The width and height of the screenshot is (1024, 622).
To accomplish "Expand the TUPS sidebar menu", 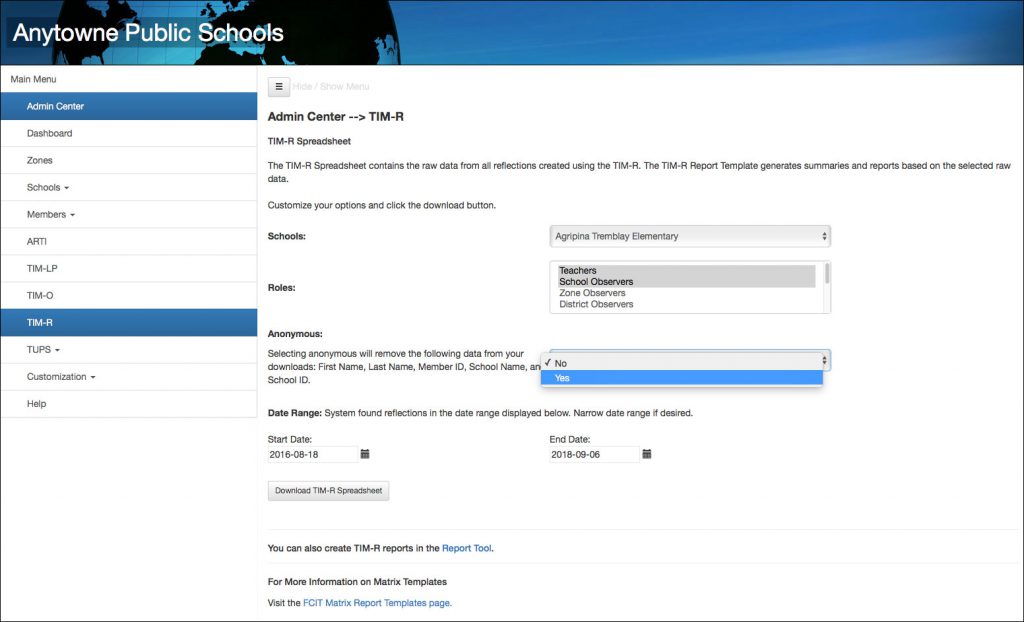I will point(40,349).
